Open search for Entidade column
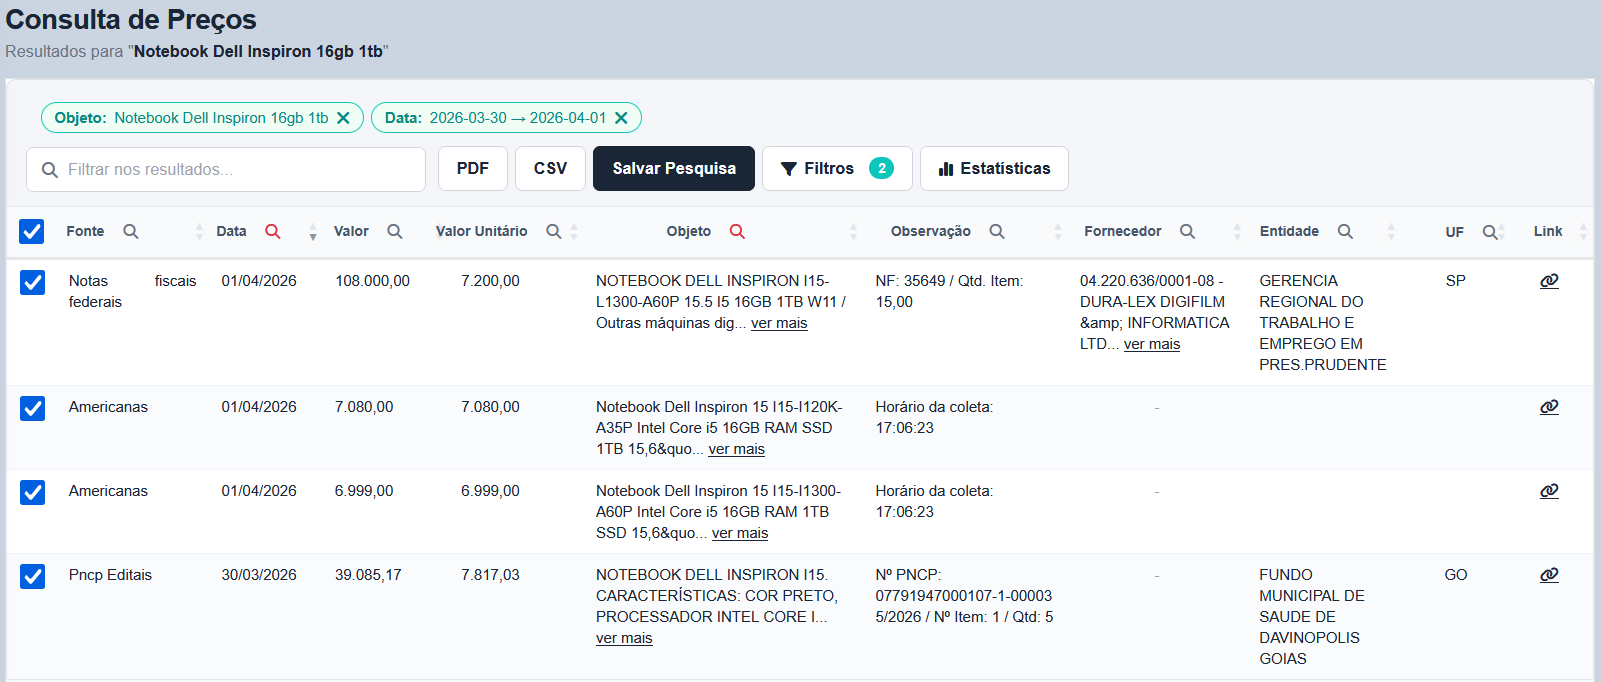Viewport: 1601px width, 682px height. (x=1345, y=231)
